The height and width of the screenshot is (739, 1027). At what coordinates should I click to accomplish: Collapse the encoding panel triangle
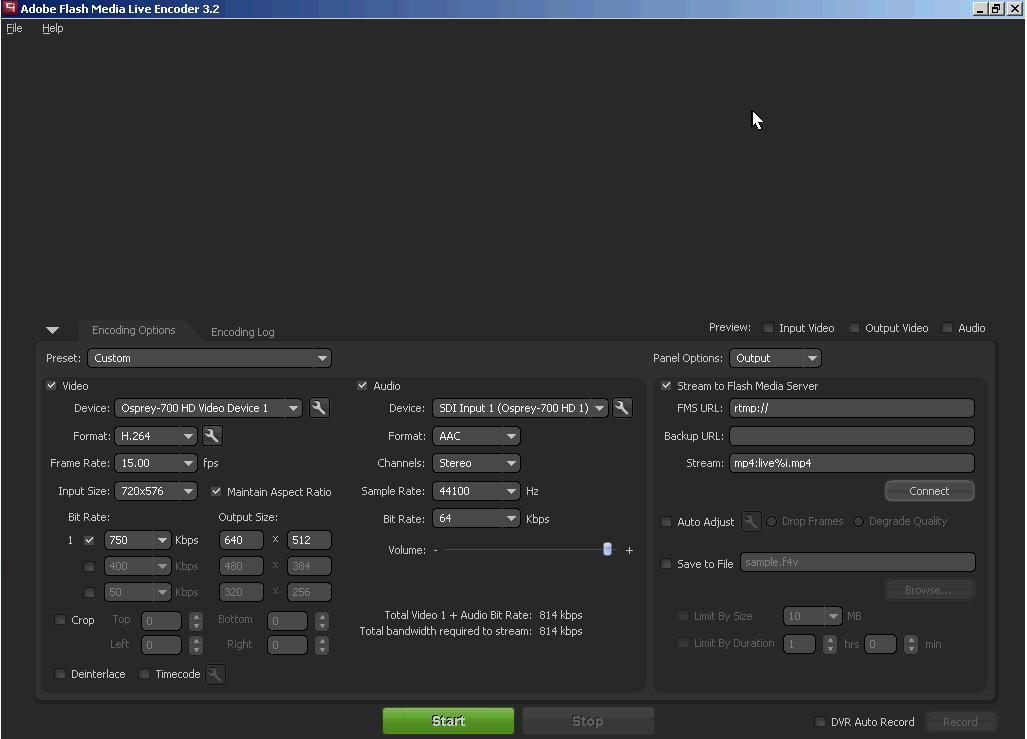[52, 330]
